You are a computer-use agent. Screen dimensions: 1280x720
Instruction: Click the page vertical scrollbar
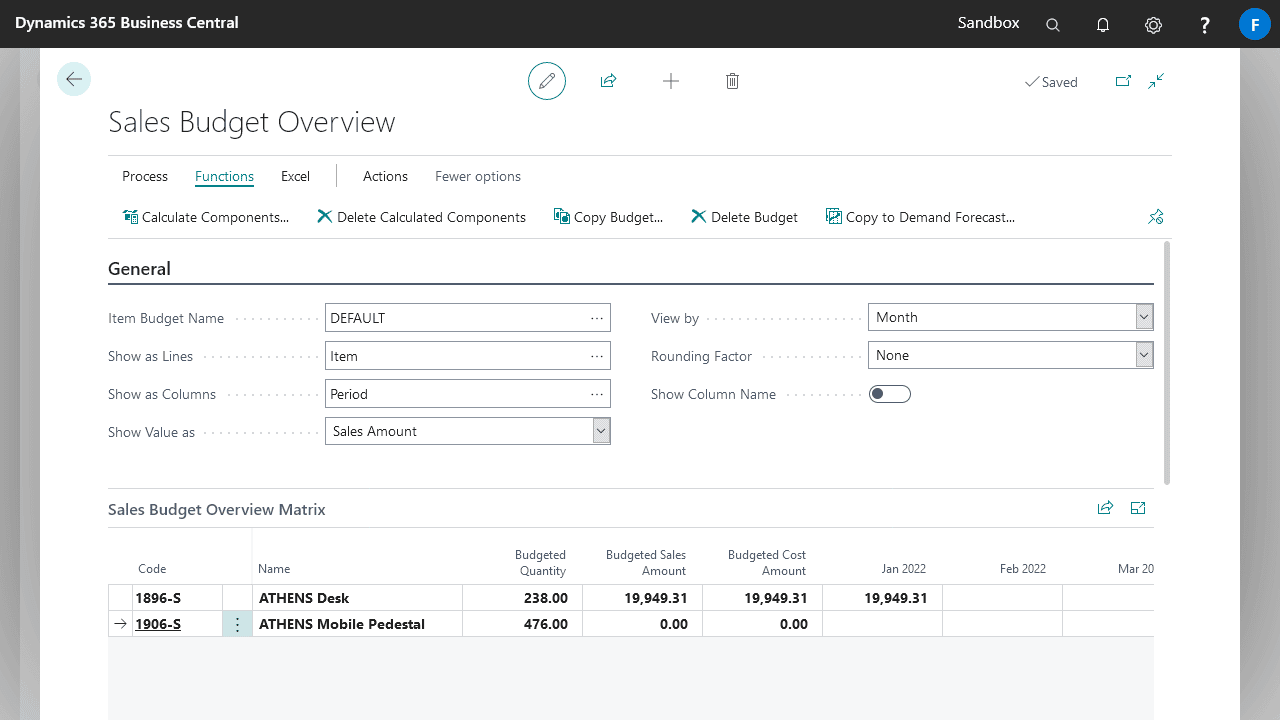tap(1167, 362)
